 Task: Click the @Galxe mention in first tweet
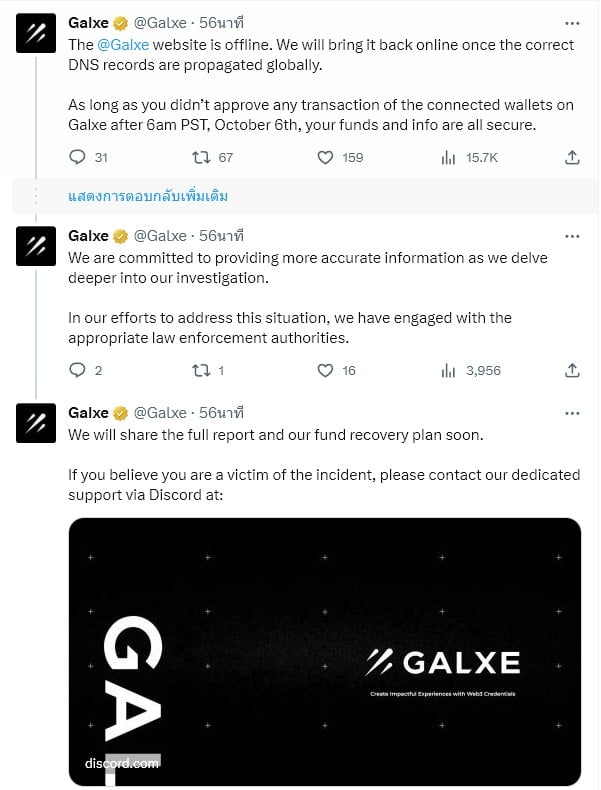click(125, 45)
